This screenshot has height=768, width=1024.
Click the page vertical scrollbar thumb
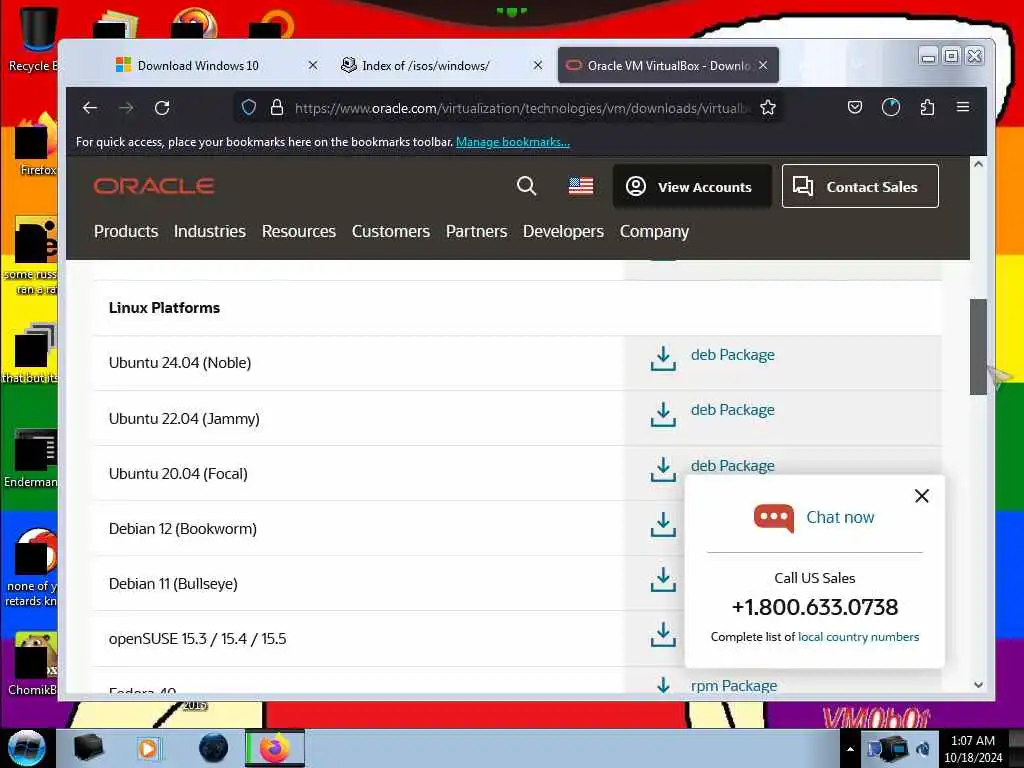[978, 347]
